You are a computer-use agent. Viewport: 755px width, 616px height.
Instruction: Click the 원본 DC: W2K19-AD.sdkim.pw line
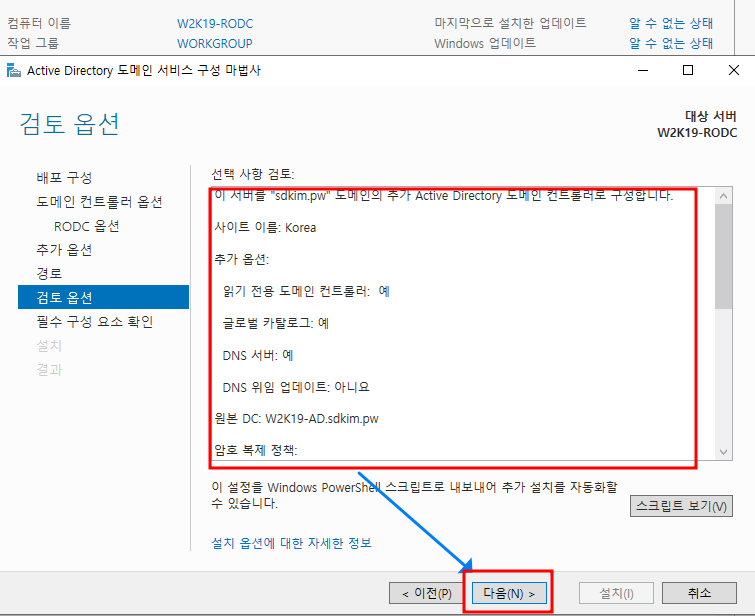click(297, 419)
